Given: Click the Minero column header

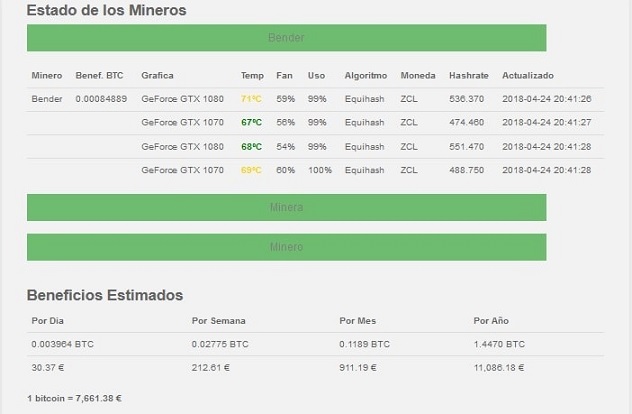Looking at the screenshot, I should [47, 76].
